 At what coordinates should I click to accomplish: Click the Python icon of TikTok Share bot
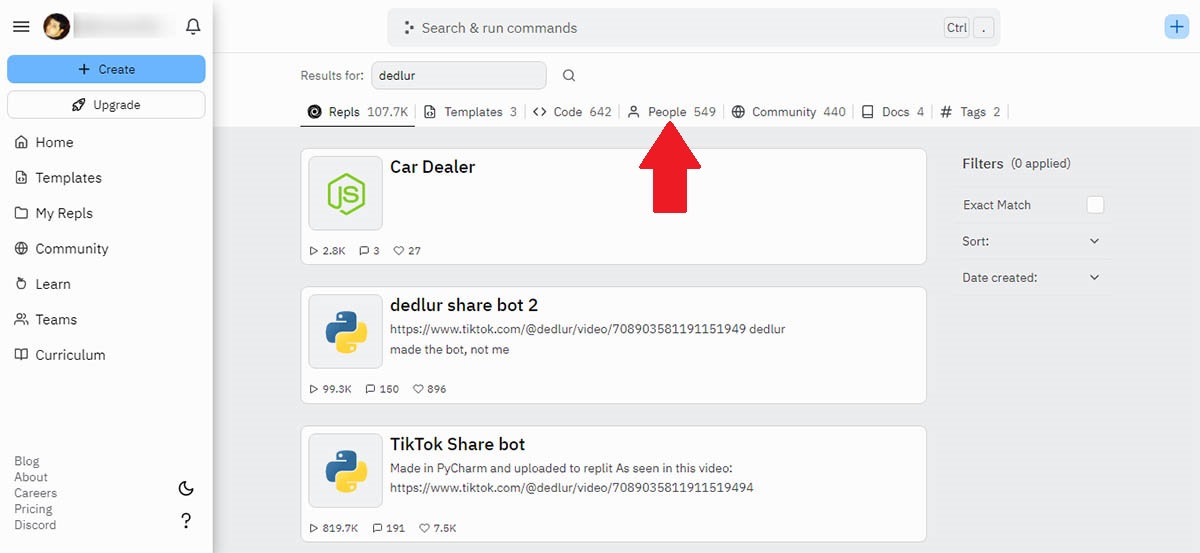(x=345, y=471)
